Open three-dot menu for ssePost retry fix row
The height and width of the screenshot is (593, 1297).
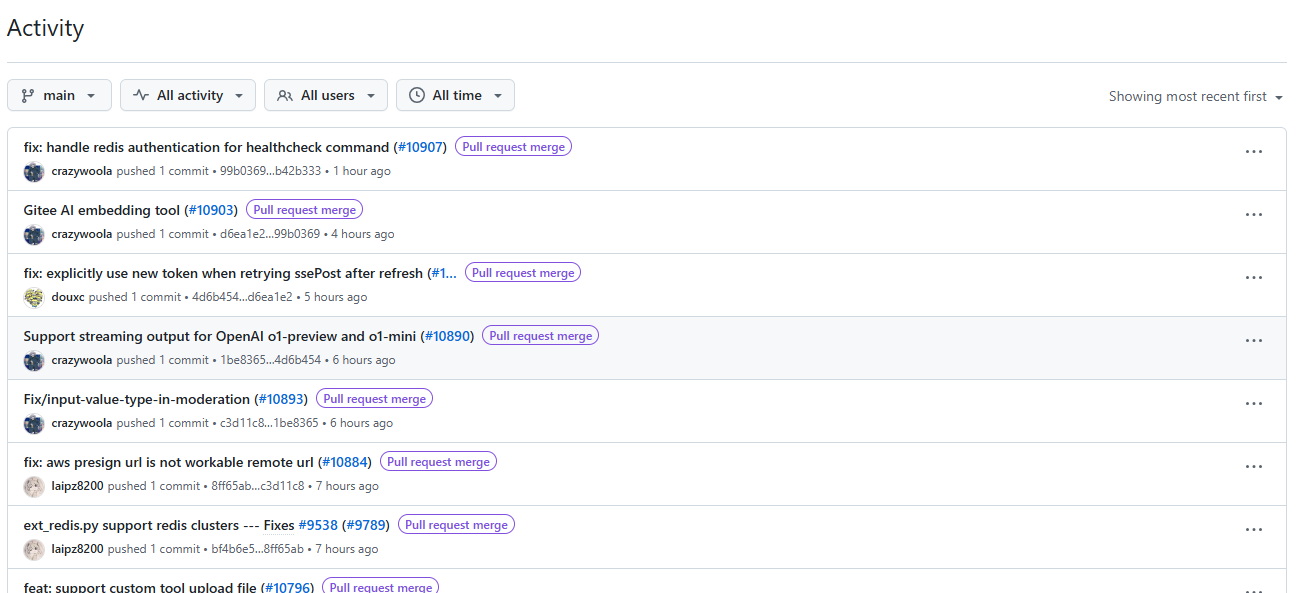pos(1254,277)
